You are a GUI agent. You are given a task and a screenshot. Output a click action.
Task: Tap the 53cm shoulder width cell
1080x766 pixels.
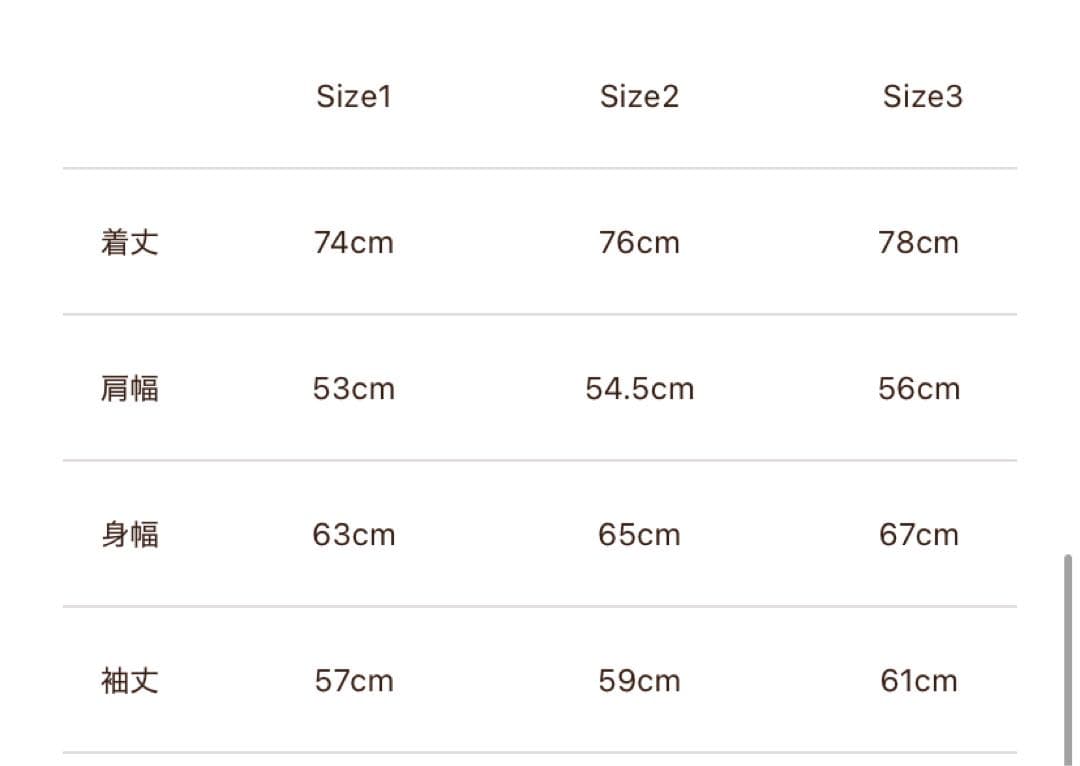[354, 388]
